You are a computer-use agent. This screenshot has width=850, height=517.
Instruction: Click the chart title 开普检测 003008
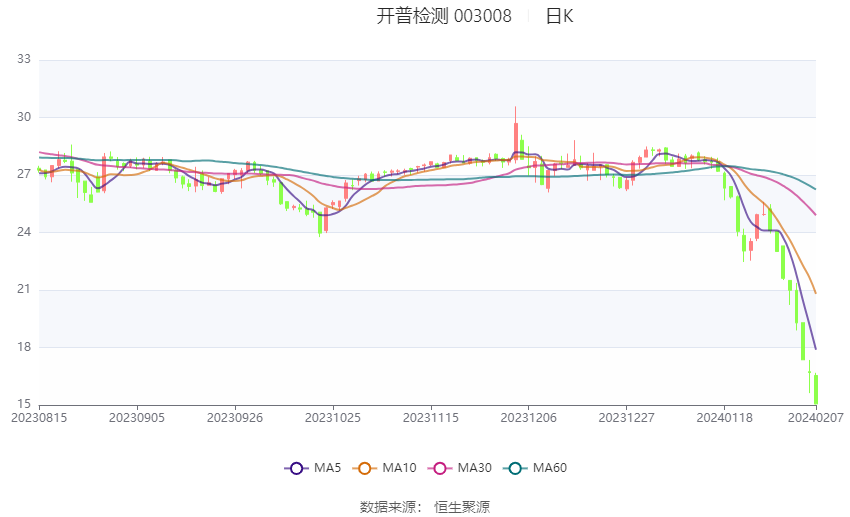[x=444, y=16]
